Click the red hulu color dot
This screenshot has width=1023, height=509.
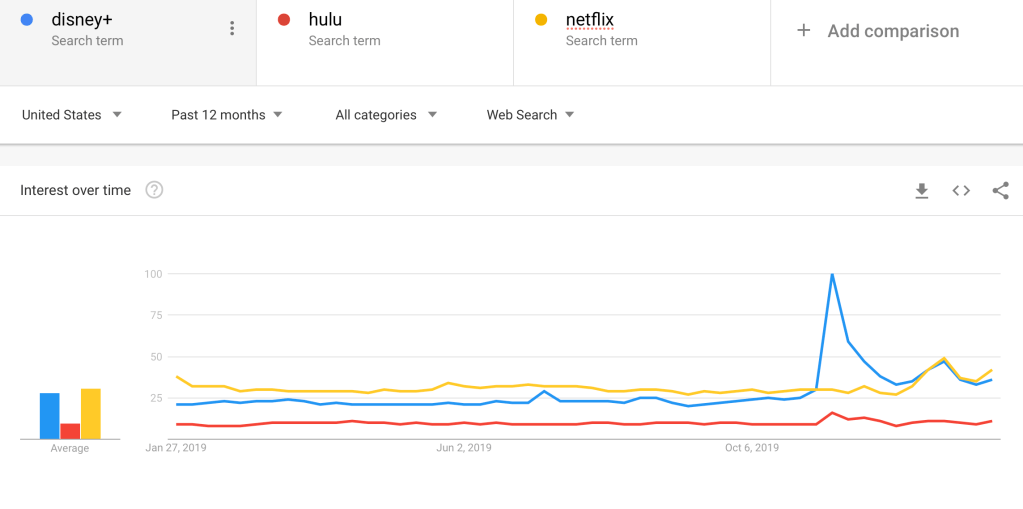click(284, 20)
